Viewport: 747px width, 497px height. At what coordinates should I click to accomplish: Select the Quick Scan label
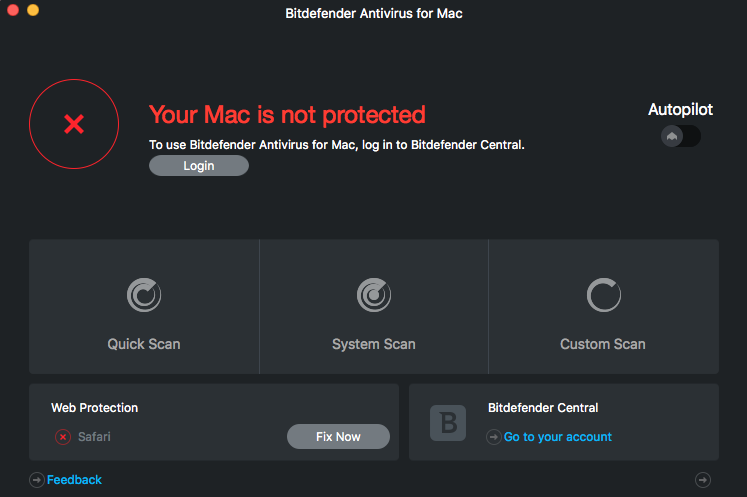click(x=144, y=344)
